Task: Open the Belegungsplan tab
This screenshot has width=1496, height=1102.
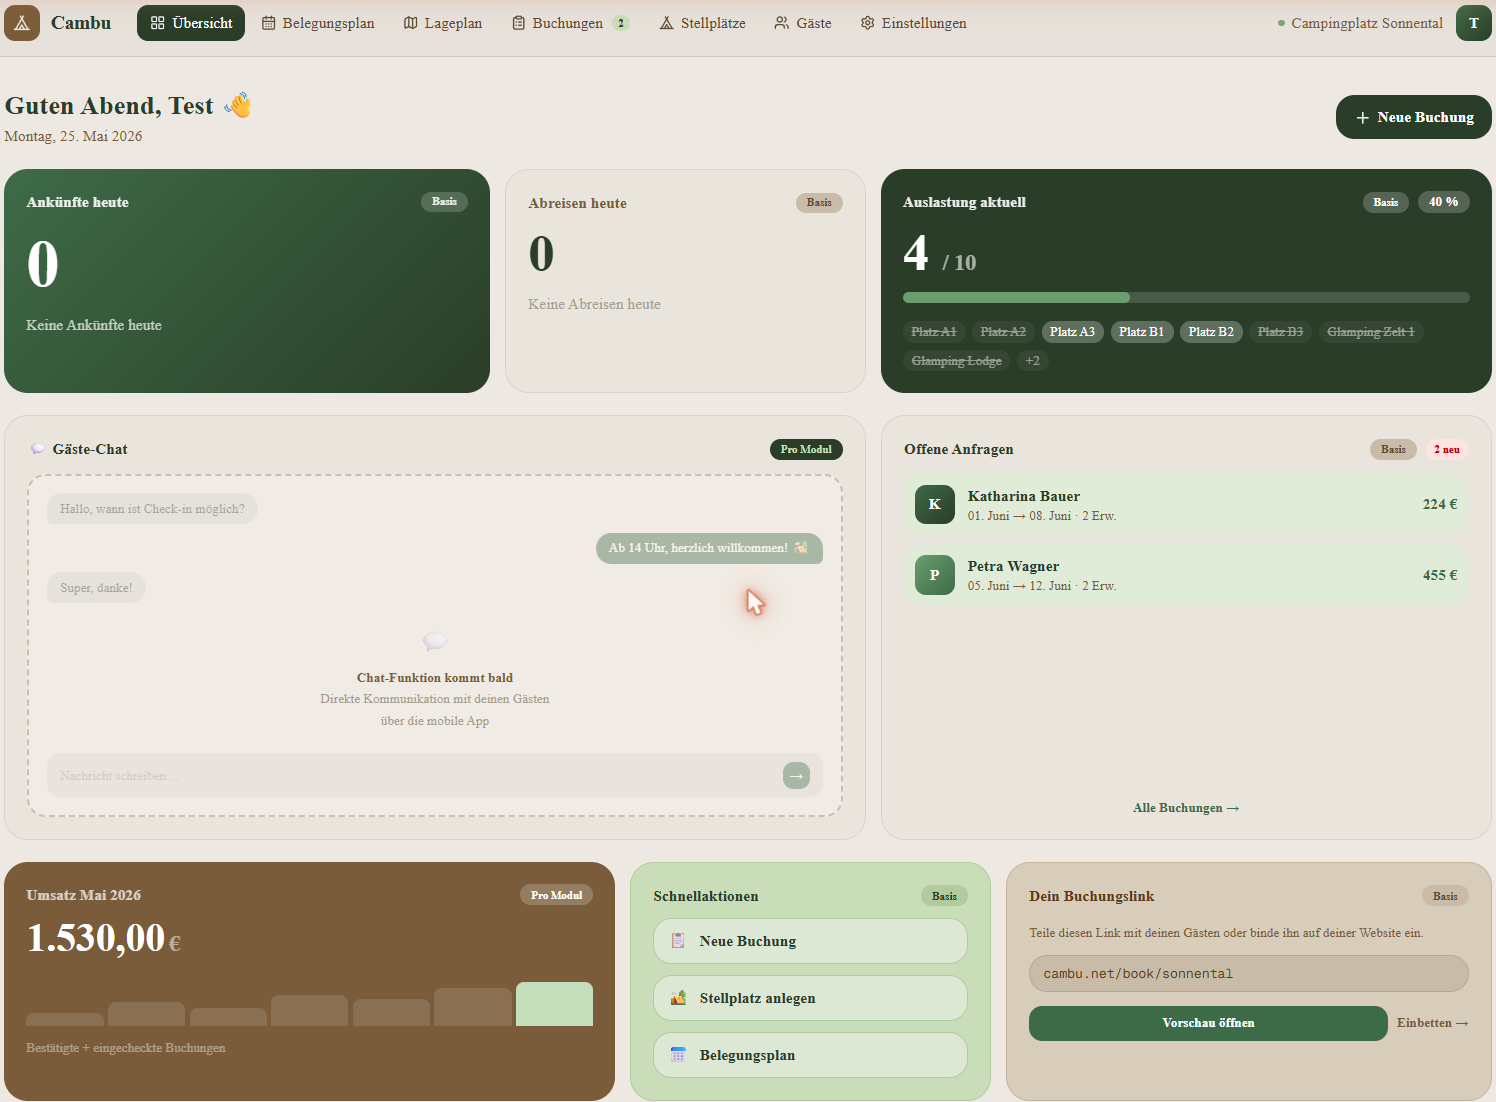Action: pyautogui.click(x=318, y=23)
